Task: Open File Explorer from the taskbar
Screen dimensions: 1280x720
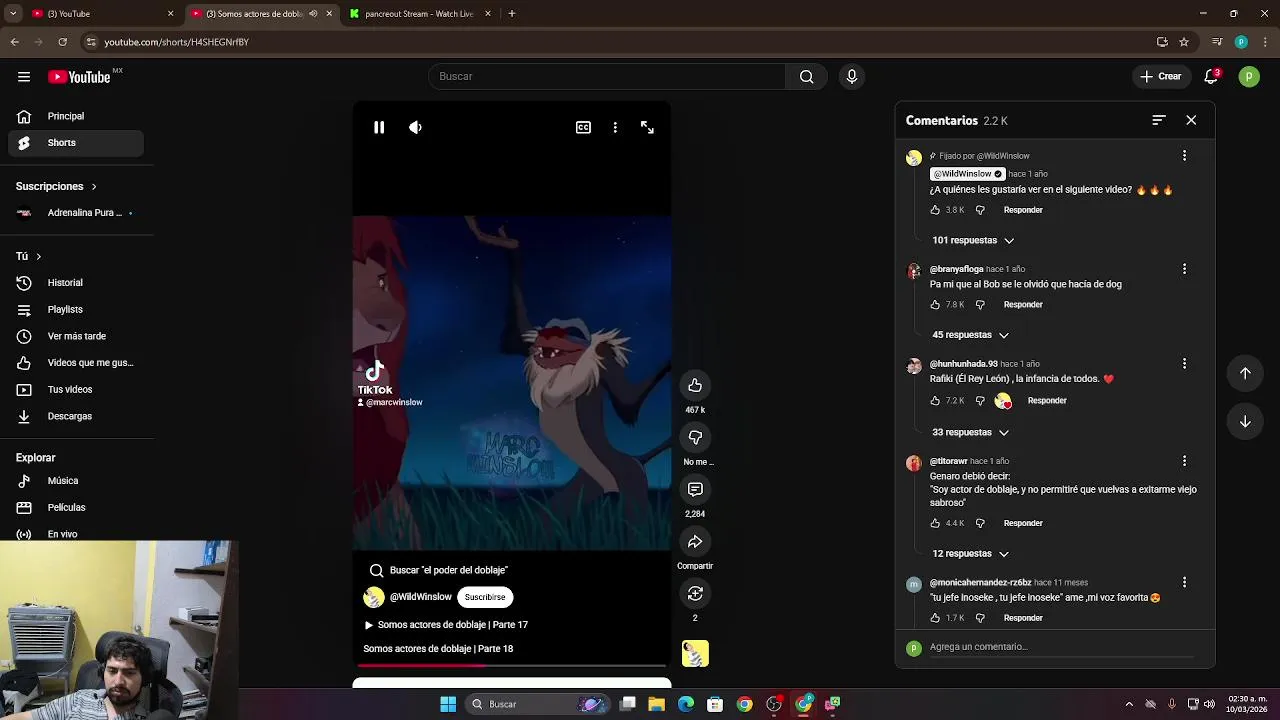Action: pyautogui.click(x=657, y=704)
